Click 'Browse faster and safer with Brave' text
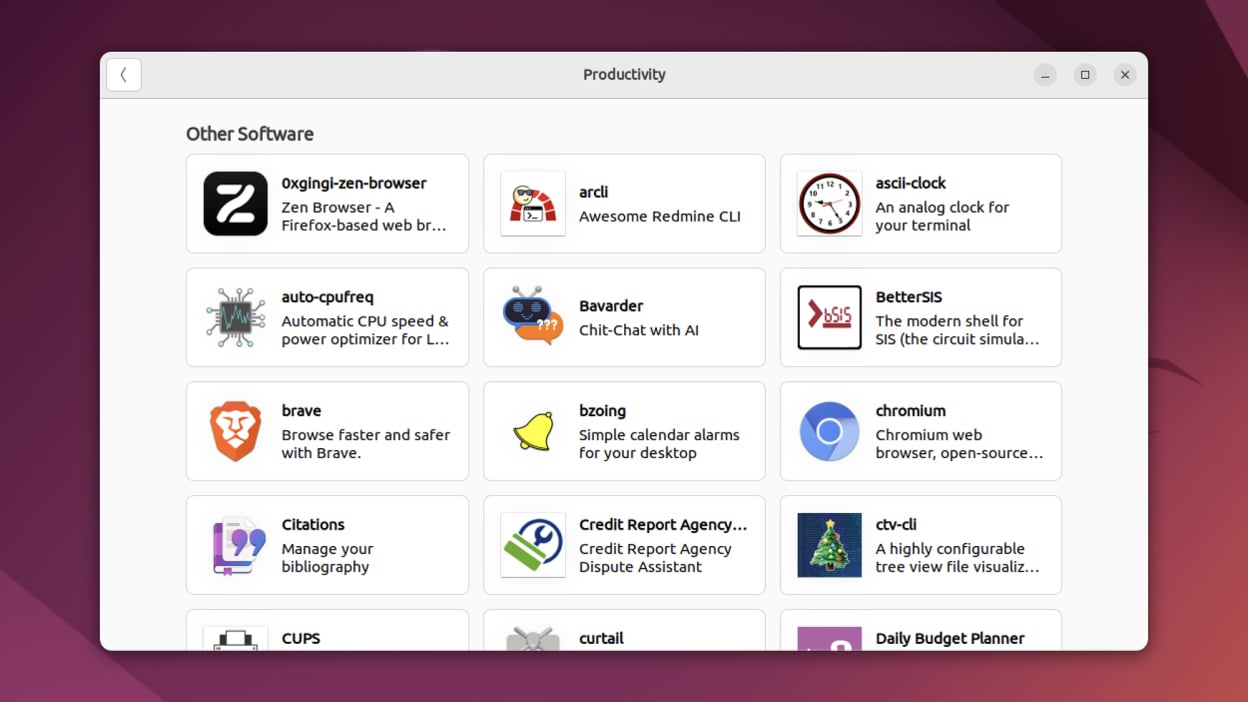Image resolution: width=1248 pixels, height=702 pixels. pyautogui.click(x=365, y=444)
